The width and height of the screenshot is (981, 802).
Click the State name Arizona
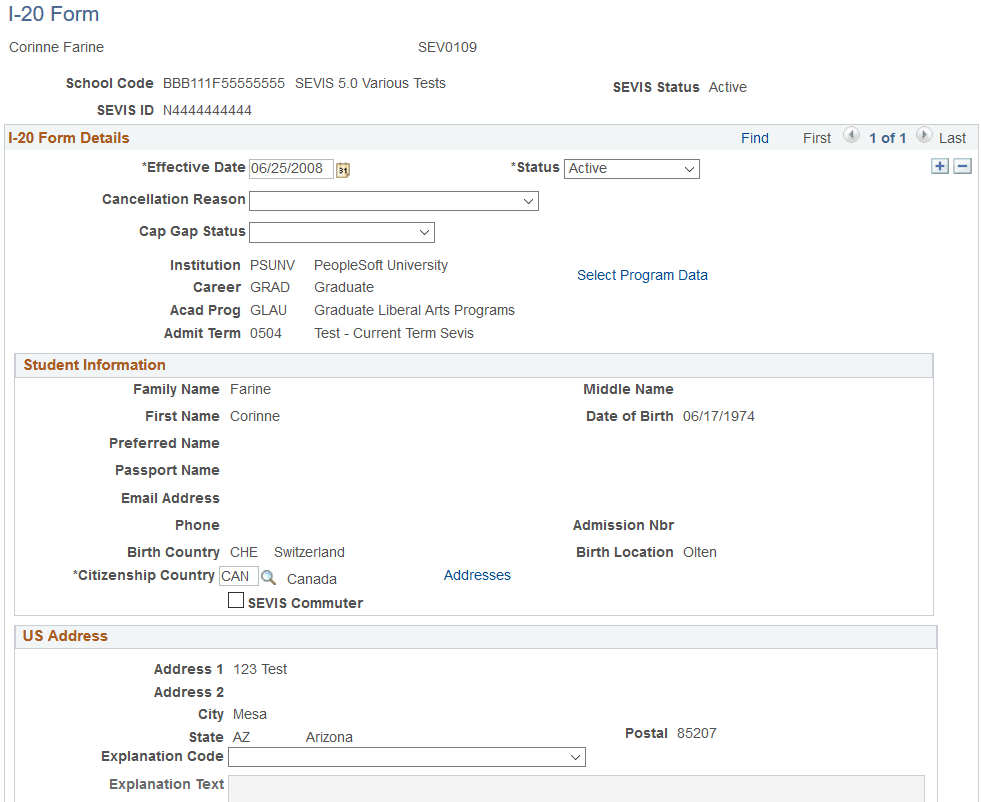pos(329,738)
